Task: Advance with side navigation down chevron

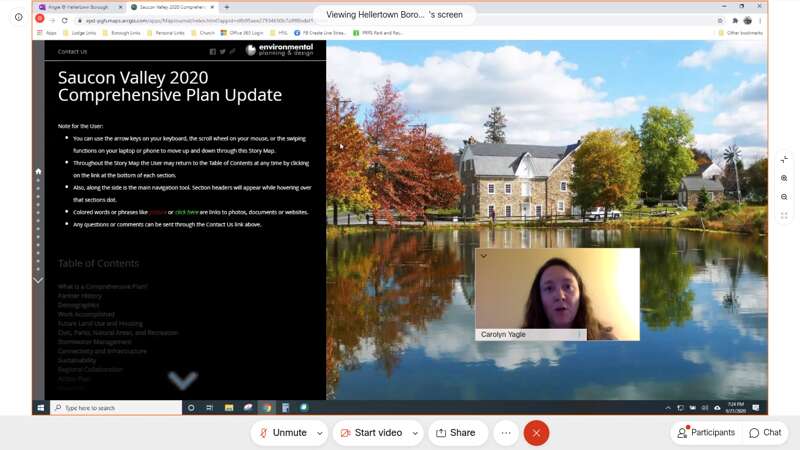Action: (x=38, y=280)
